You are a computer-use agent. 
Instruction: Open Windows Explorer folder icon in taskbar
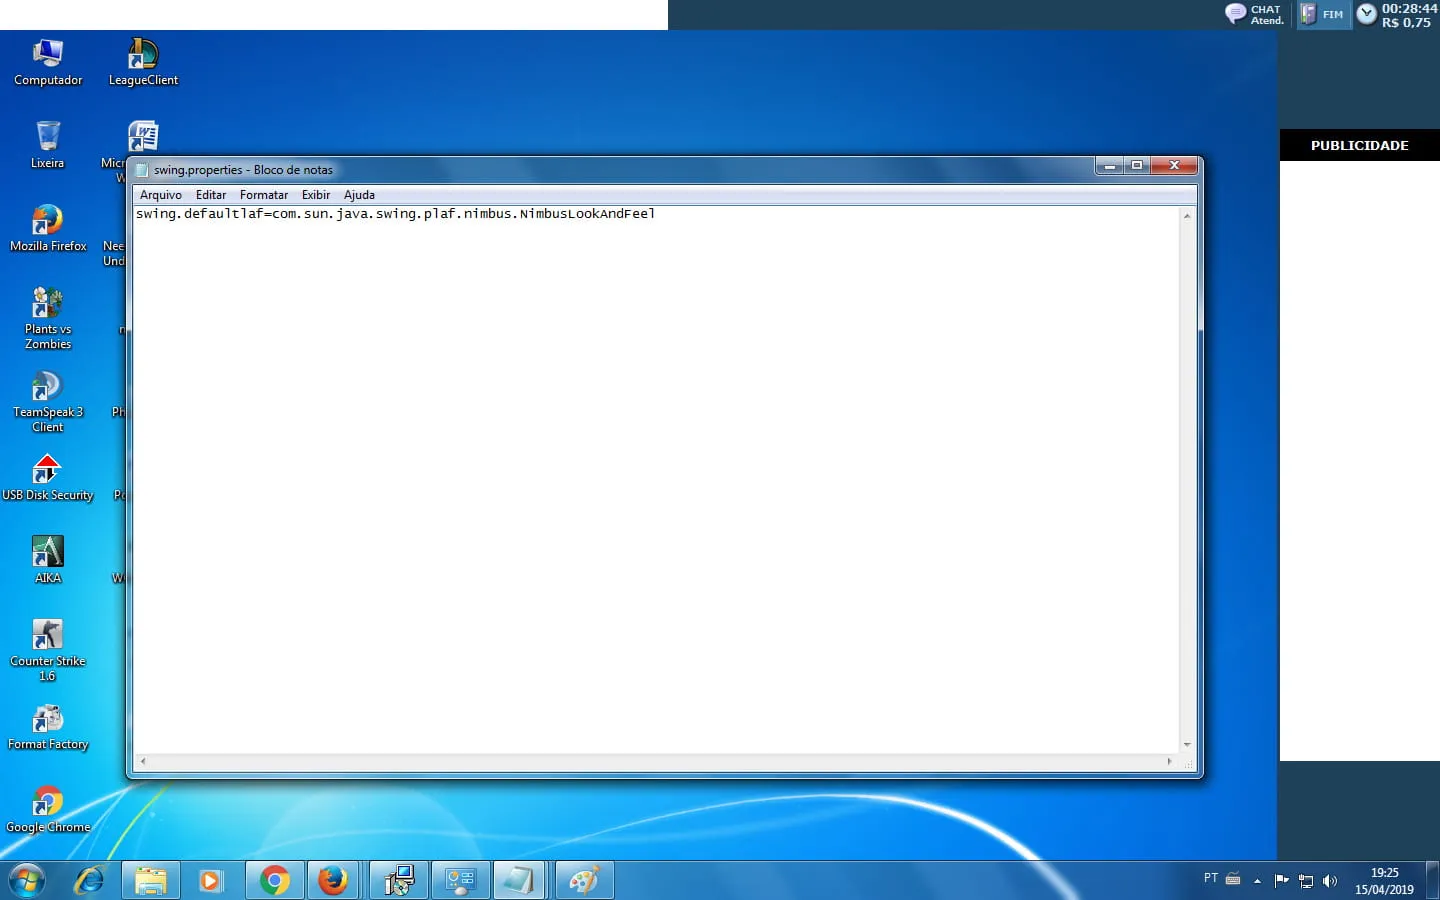pyautogui.click(x=151, y=880)
